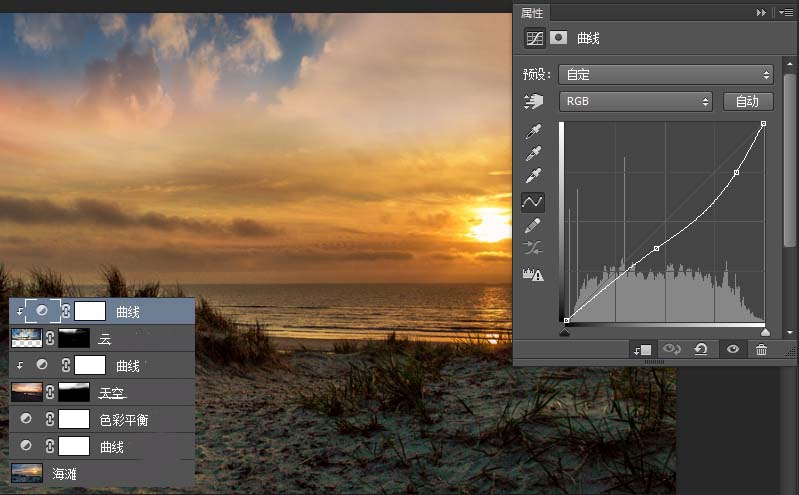
Task: Select top 曲线 layer adjustment icon
Action: 42,310
